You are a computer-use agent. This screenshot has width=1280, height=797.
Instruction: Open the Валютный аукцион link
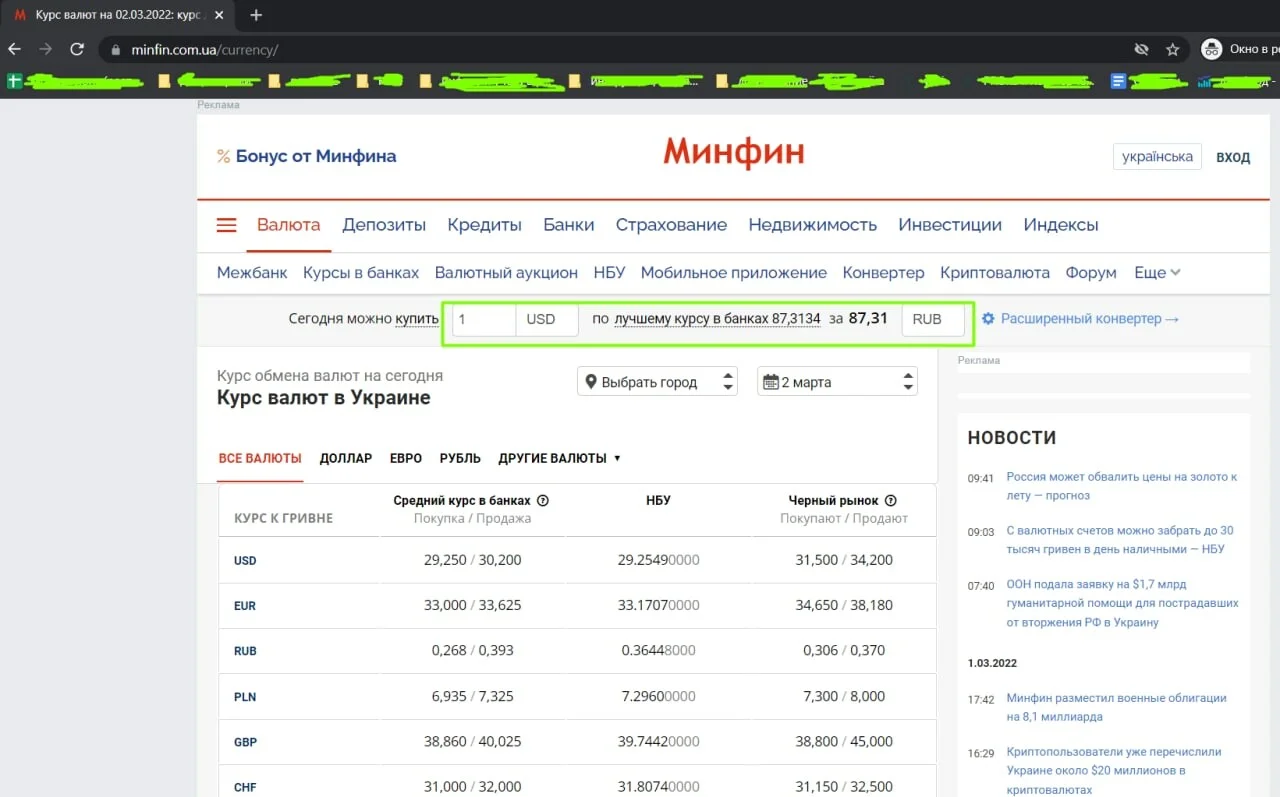tap(506, 273)
